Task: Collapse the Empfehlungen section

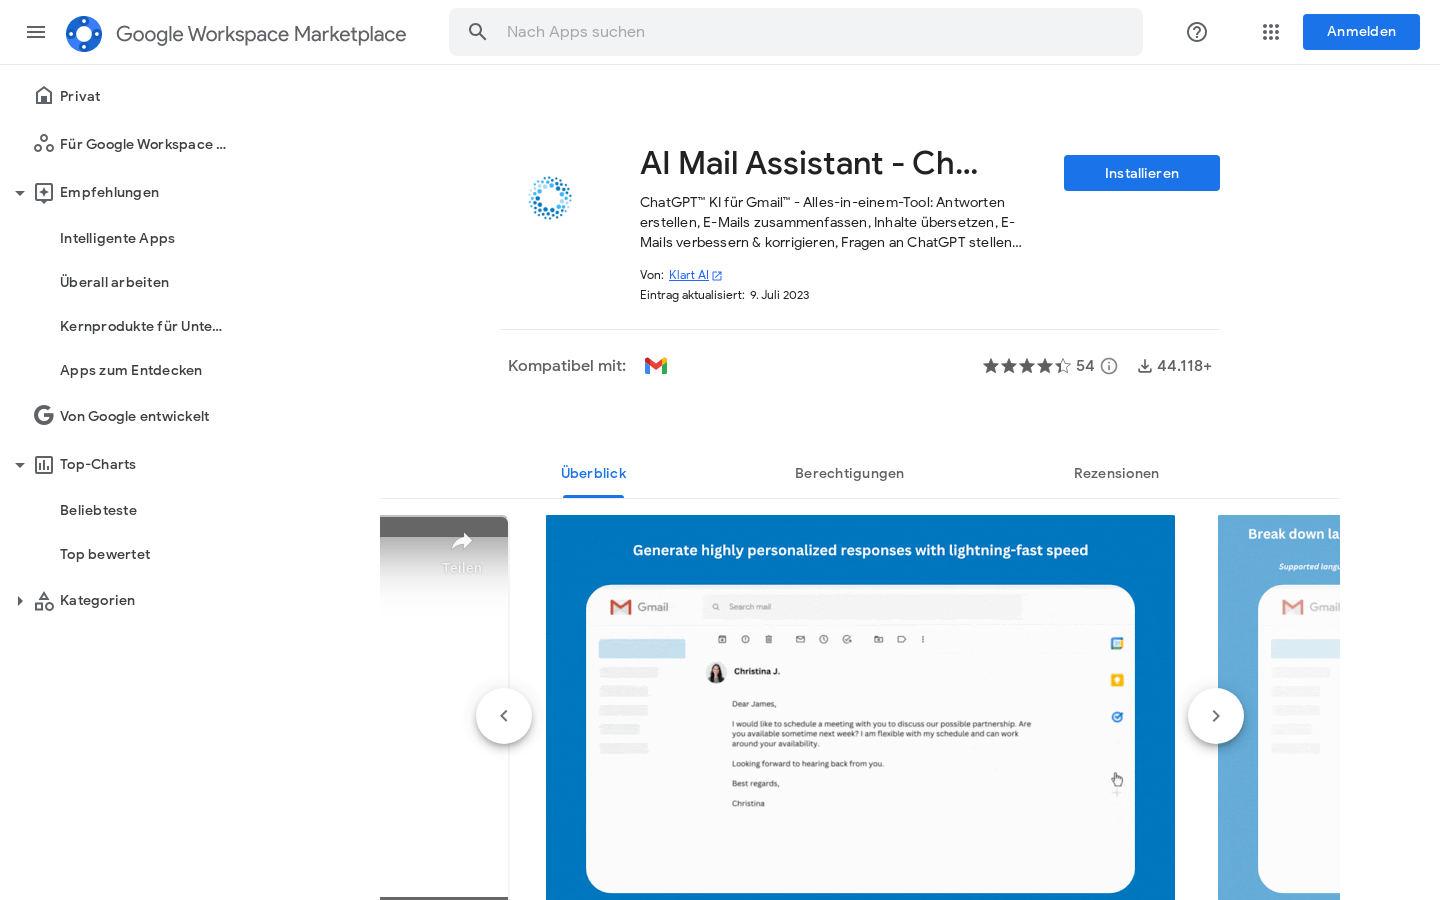Action: [20, 193]
